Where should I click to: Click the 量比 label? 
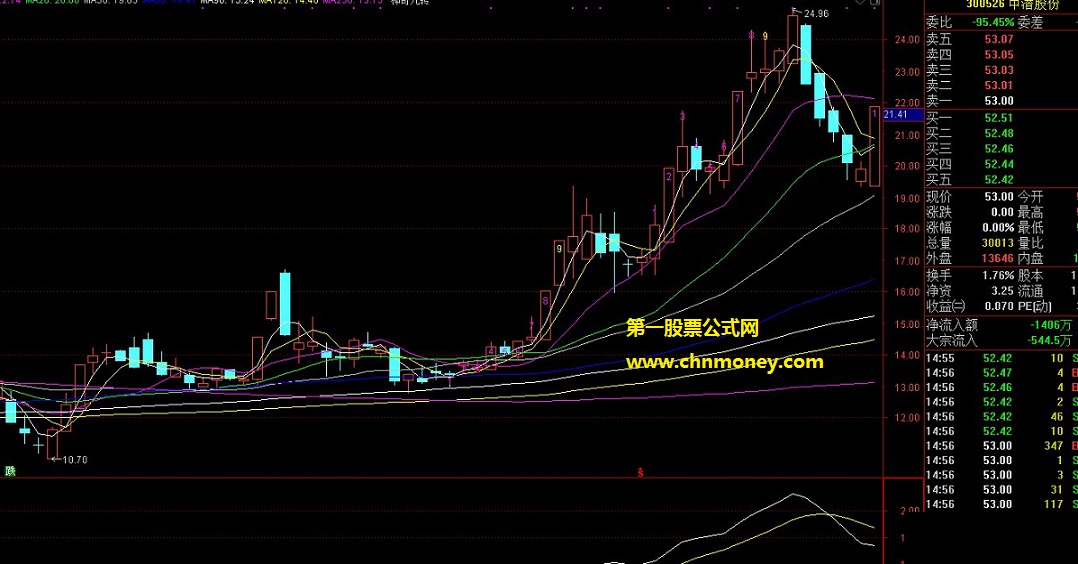(x=1031, y=243)
